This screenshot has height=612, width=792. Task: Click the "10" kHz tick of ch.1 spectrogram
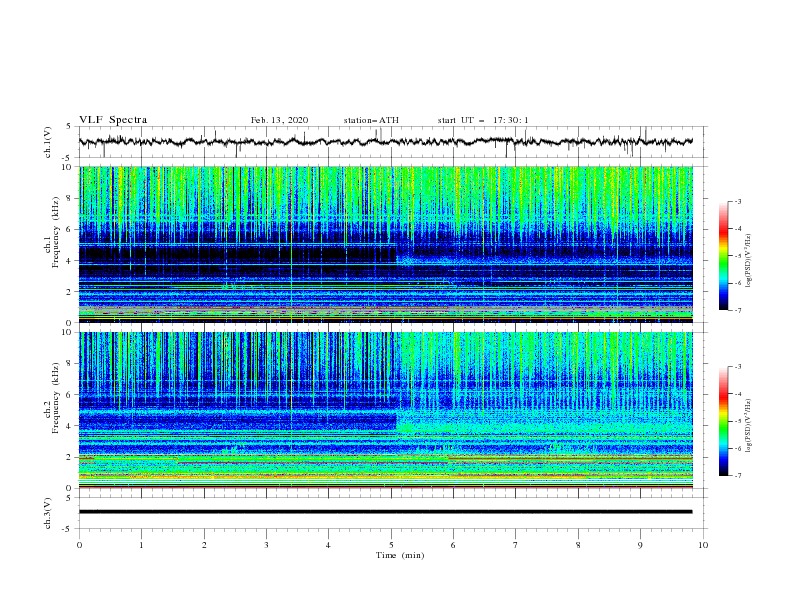point(67,167)
